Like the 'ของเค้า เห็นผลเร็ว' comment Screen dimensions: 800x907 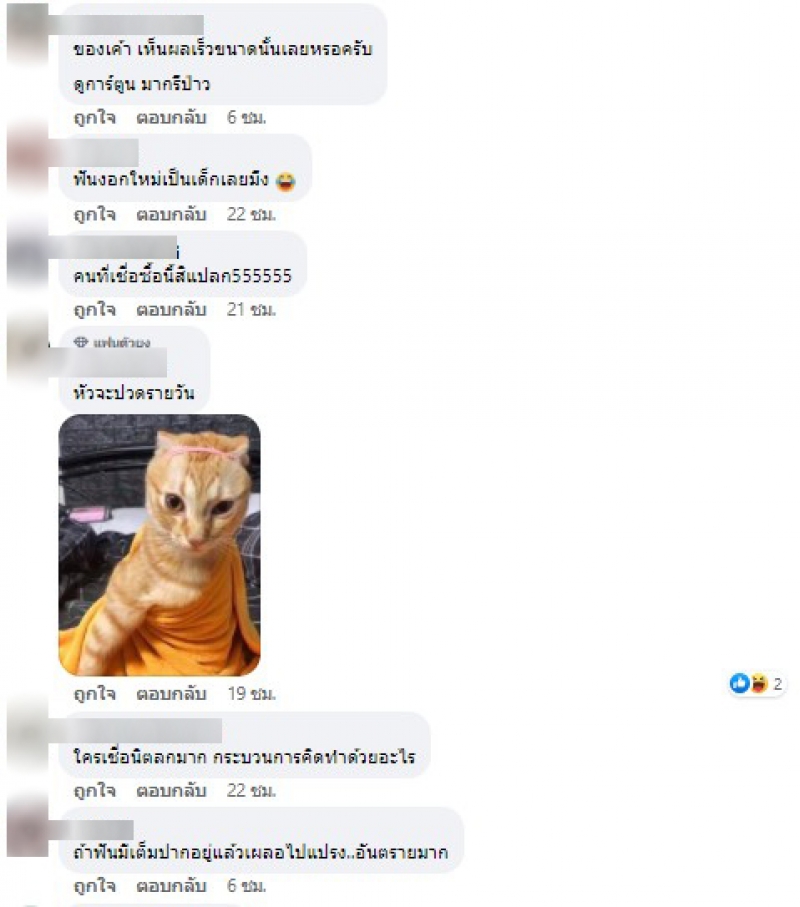click(95, 118)
